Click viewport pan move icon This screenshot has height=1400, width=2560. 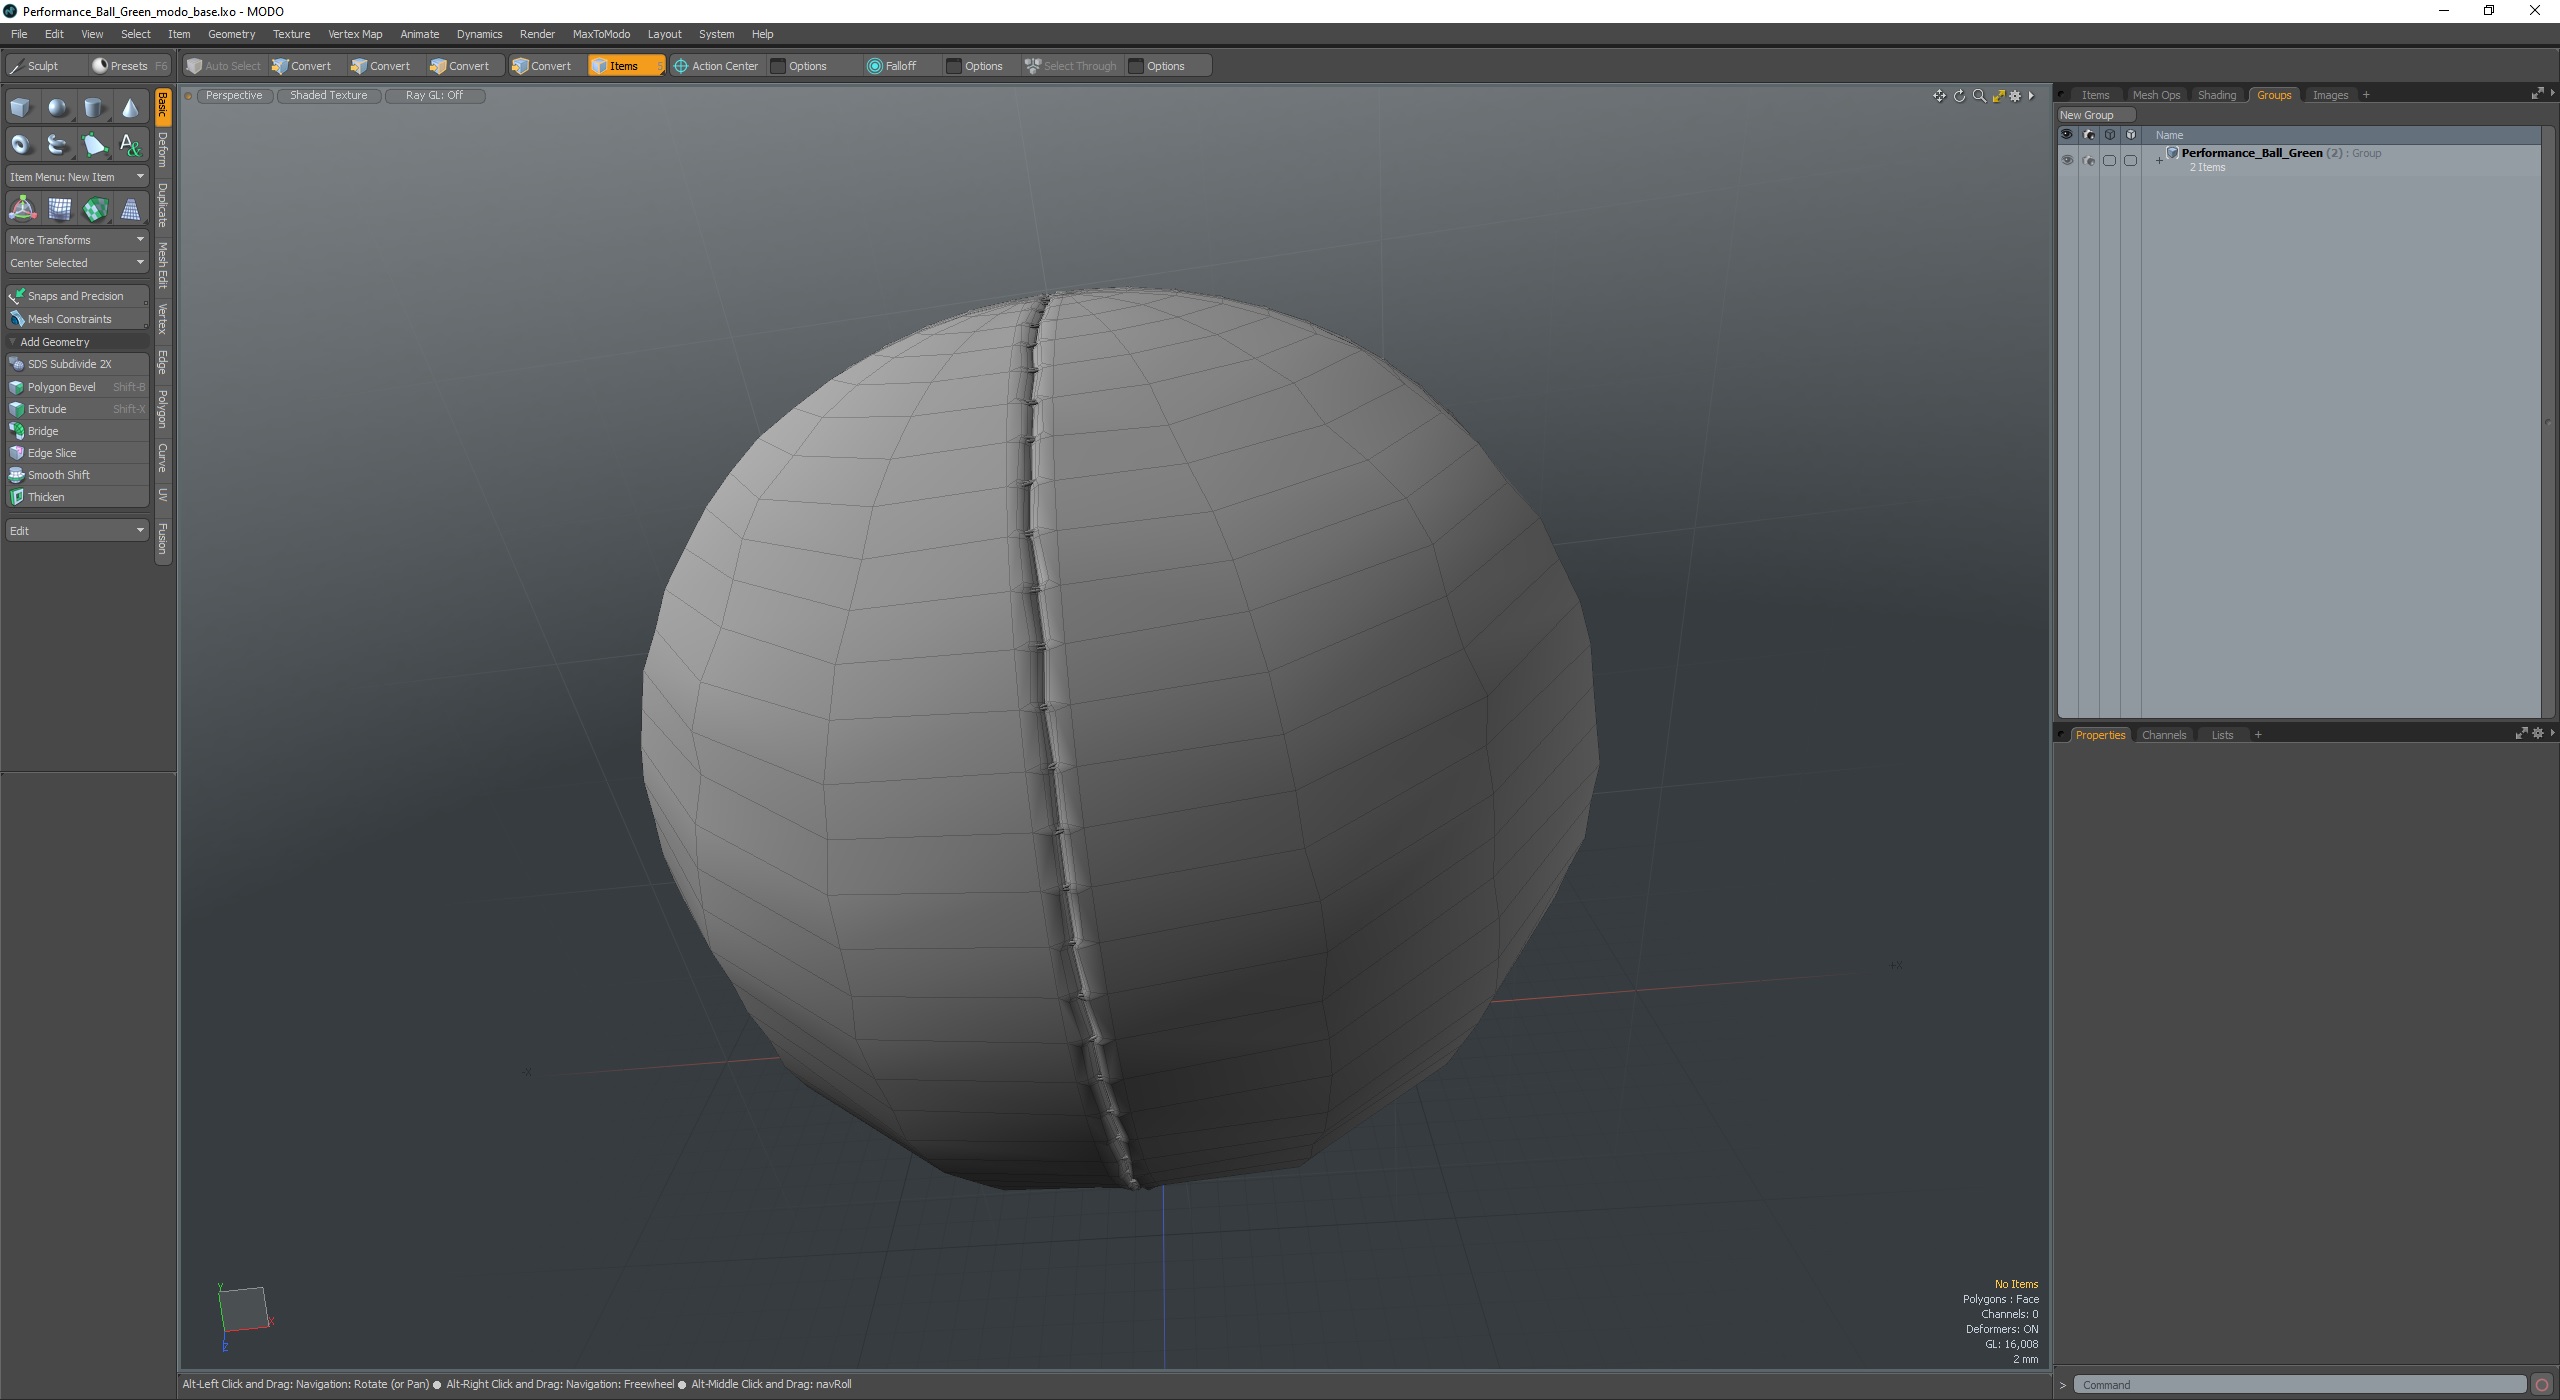[x=1939, y=96]
